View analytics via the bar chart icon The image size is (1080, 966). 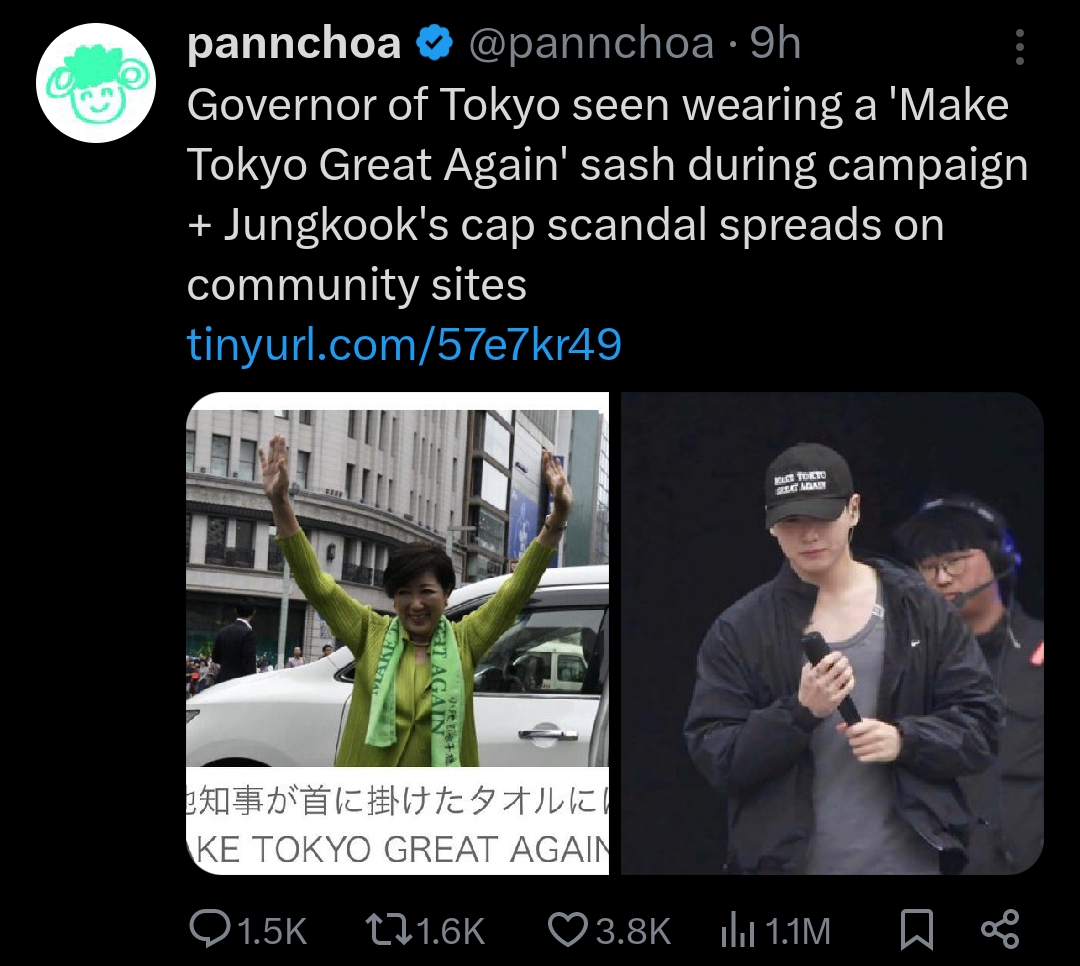tap(738, 931)
